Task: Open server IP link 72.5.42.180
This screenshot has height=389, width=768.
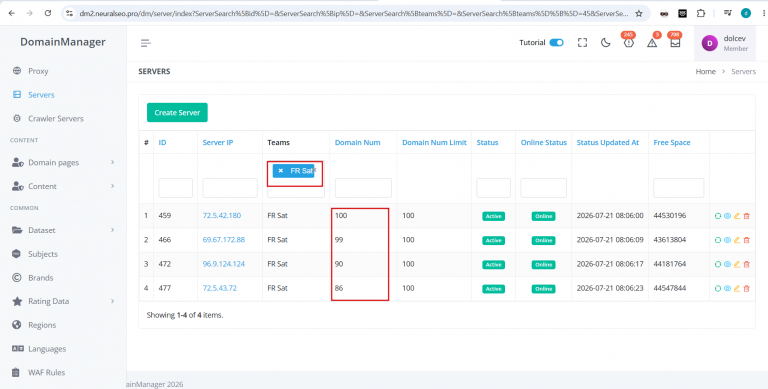Action: click(221, 215)
